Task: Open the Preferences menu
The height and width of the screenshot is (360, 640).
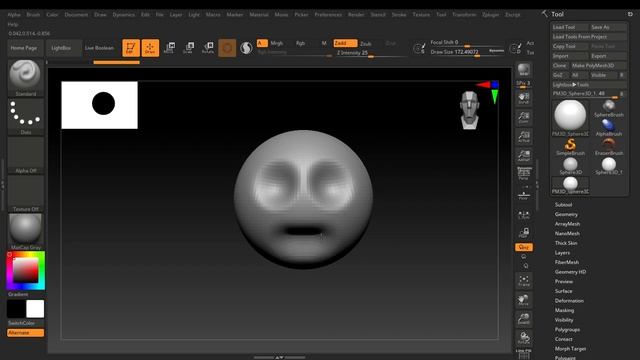Action: (328, 15)
